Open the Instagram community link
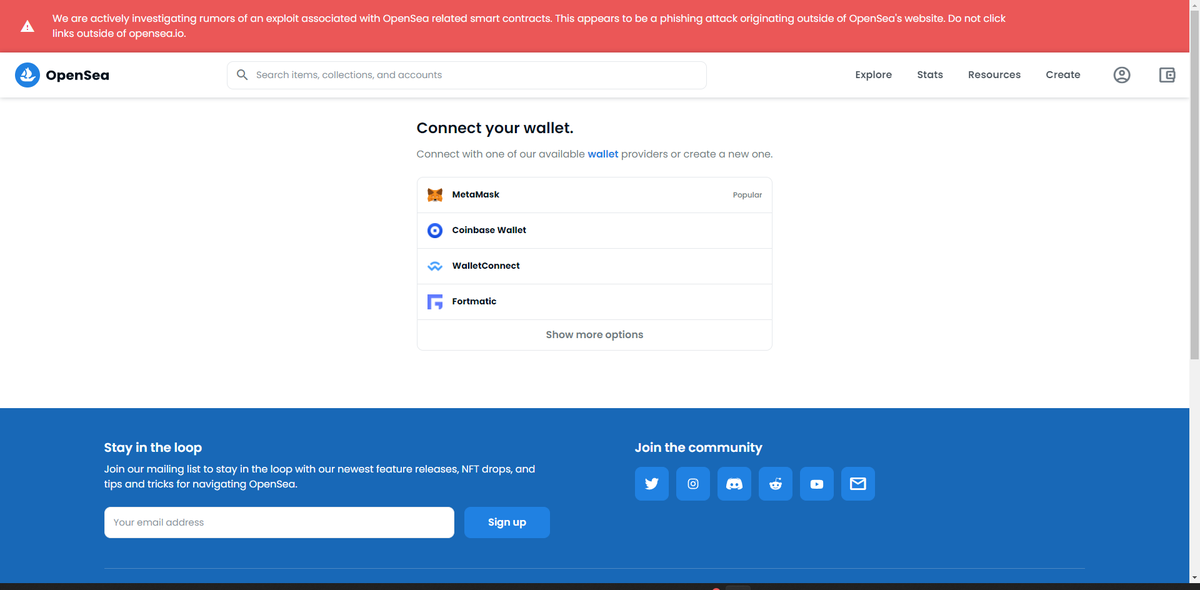Screen dimensions: 1200x590 [693, 484]
